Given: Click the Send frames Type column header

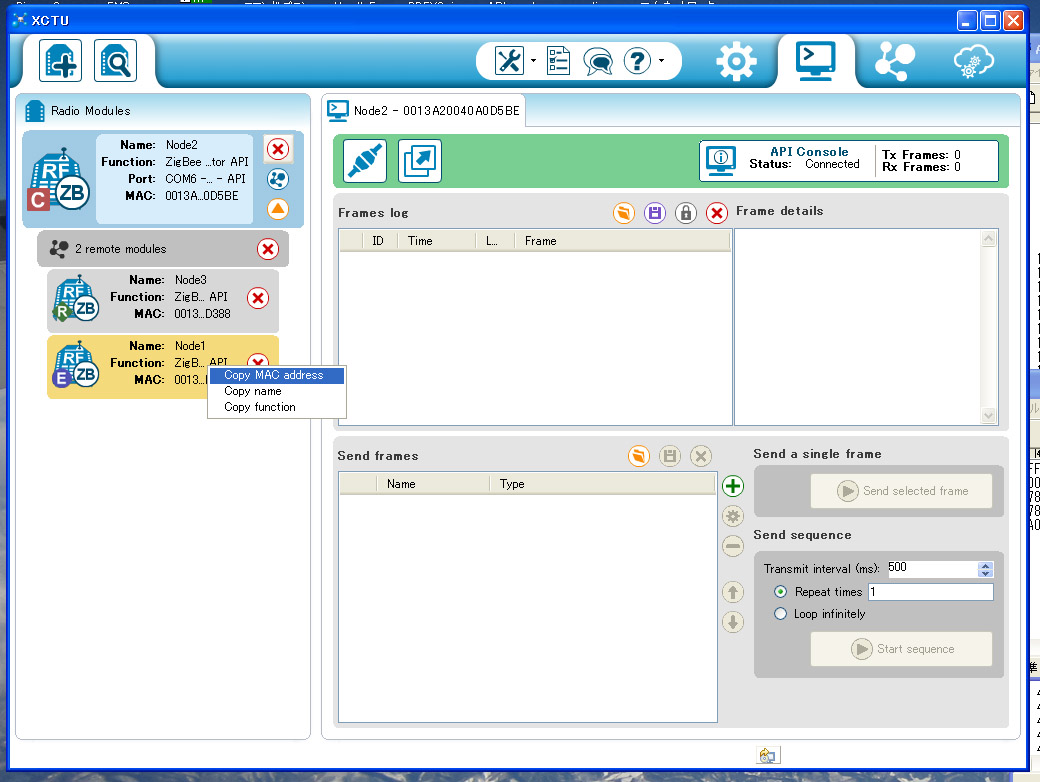Looking at the screenshot, I should [603, 484].
